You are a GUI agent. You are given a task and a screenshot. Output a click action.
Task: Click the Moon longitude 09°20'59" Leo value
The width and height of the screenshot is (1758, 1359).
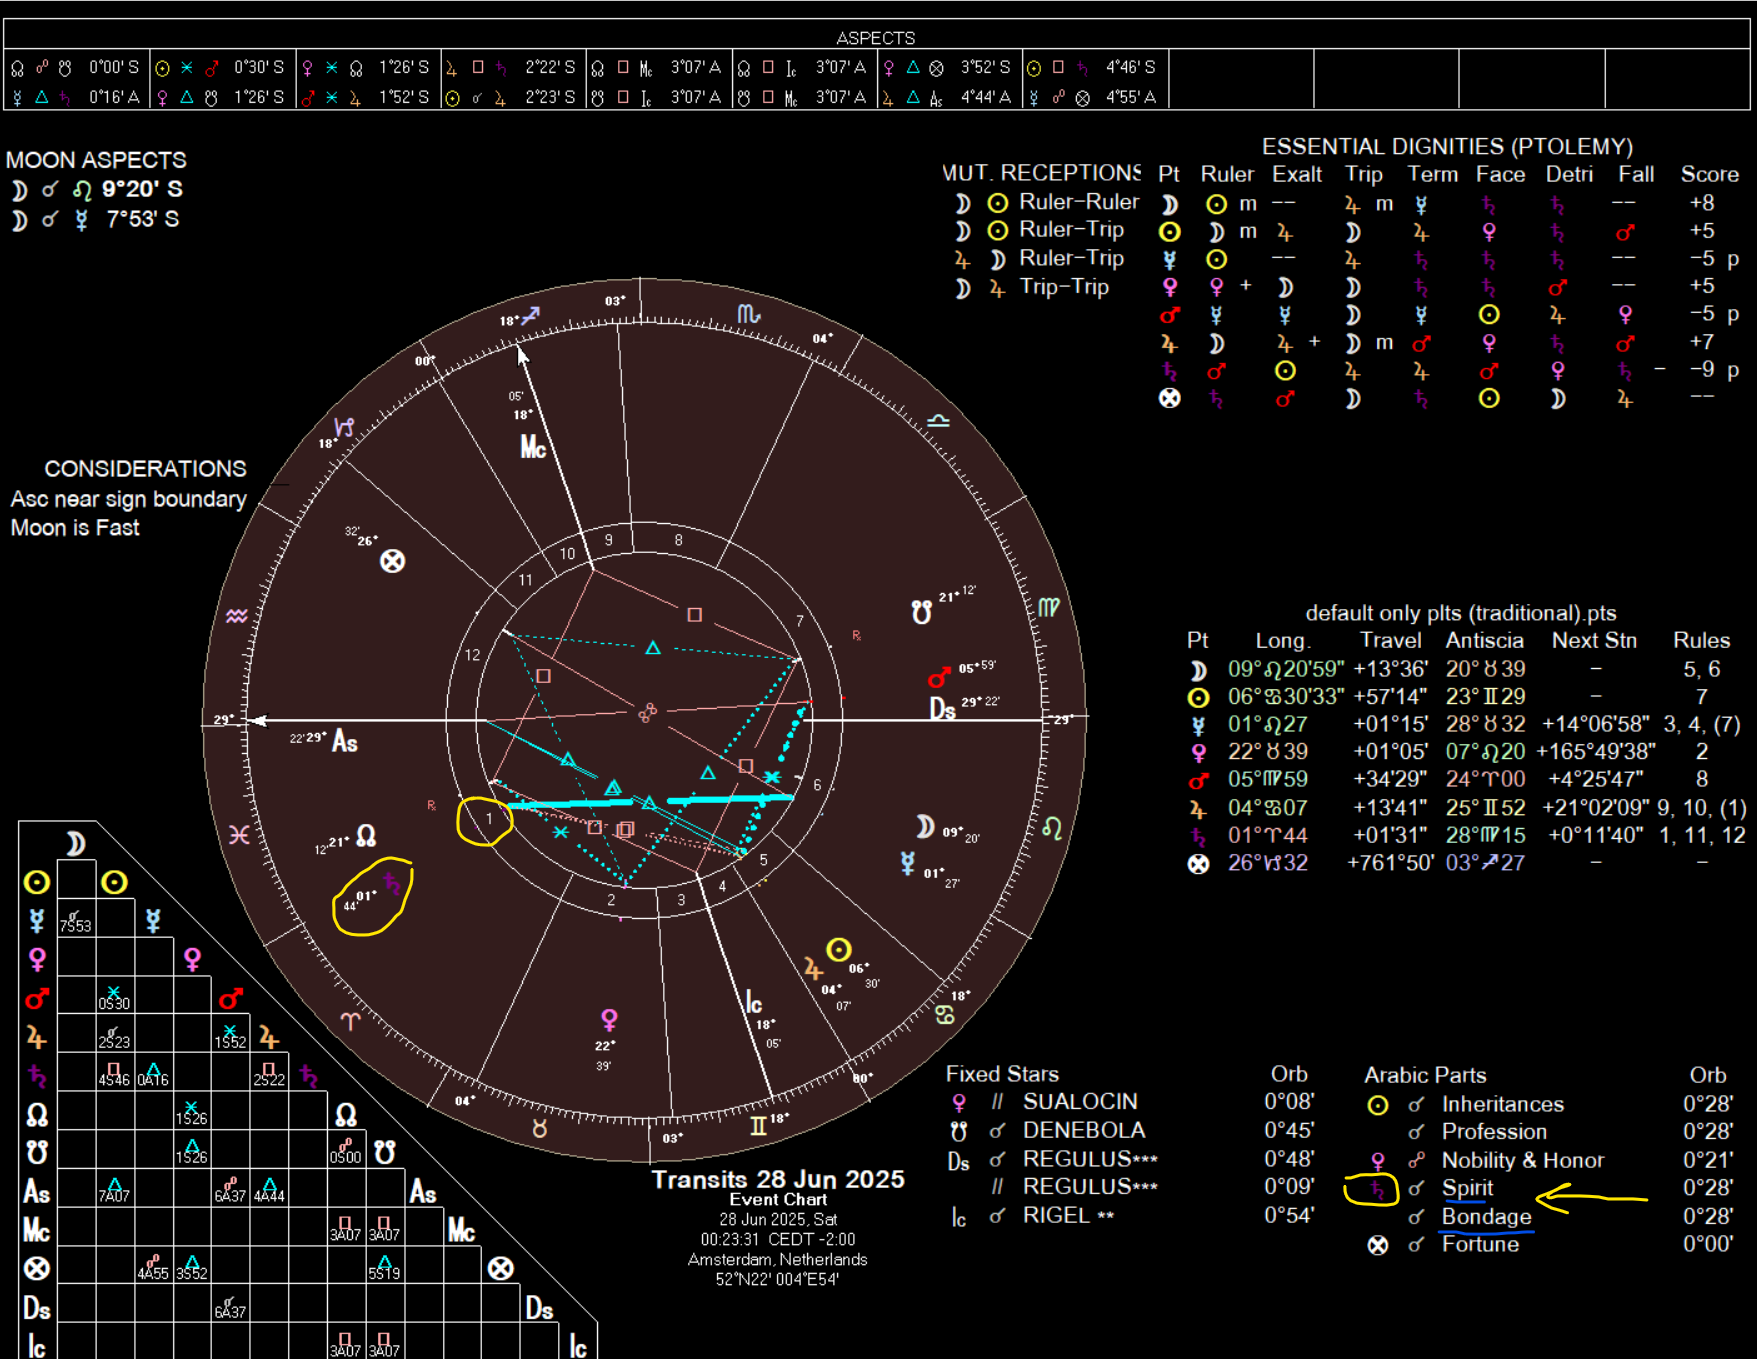pos(1286,669)
